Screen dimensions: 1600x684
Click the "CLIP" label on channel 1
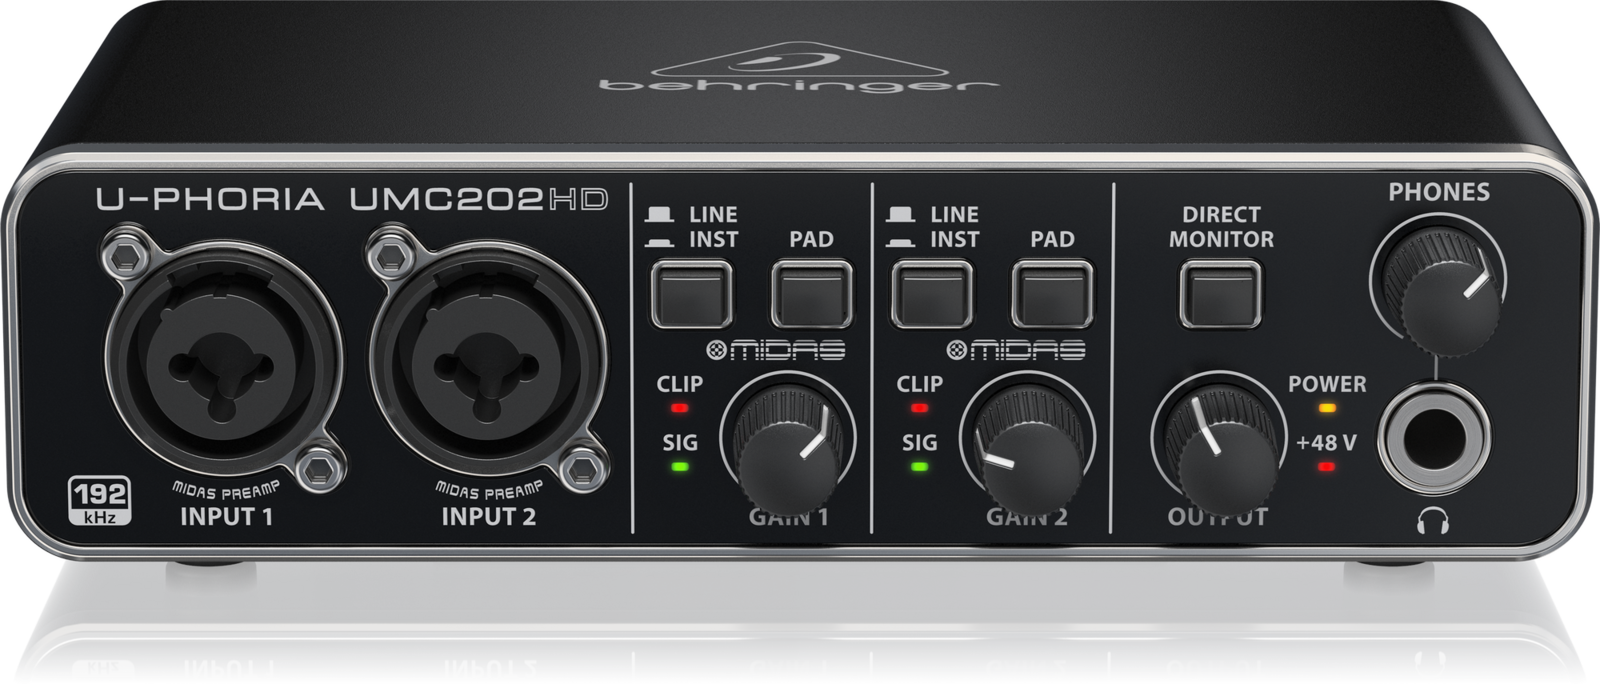coord(680,384)
